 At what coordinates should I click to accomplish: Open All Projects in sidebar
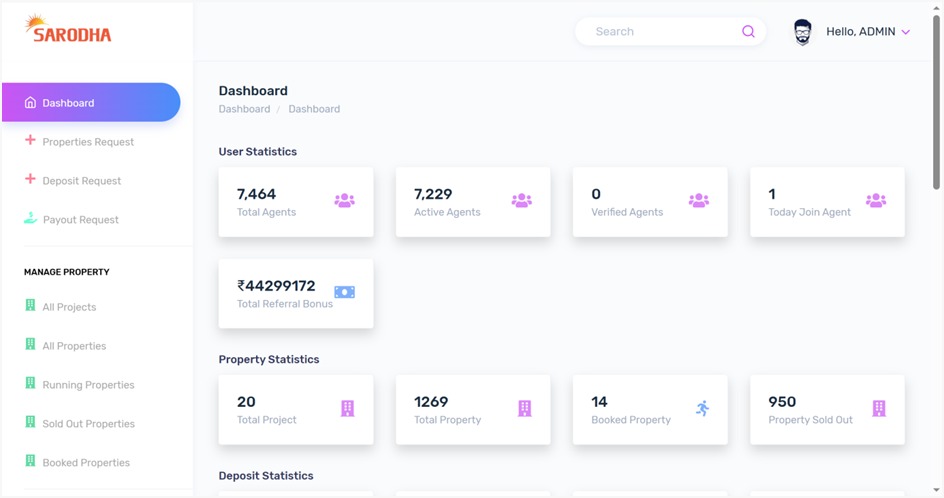[69, 307]
